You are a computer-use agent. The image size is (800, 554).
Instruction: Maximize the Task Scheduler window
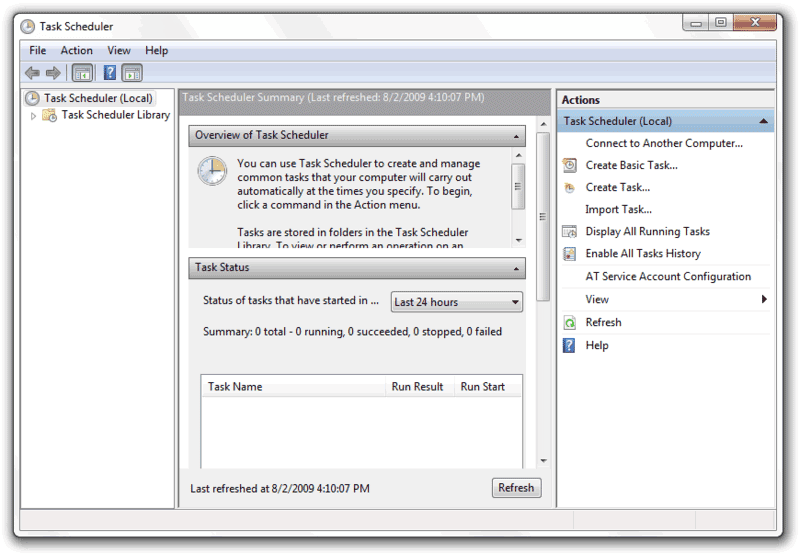click(720, 22)
